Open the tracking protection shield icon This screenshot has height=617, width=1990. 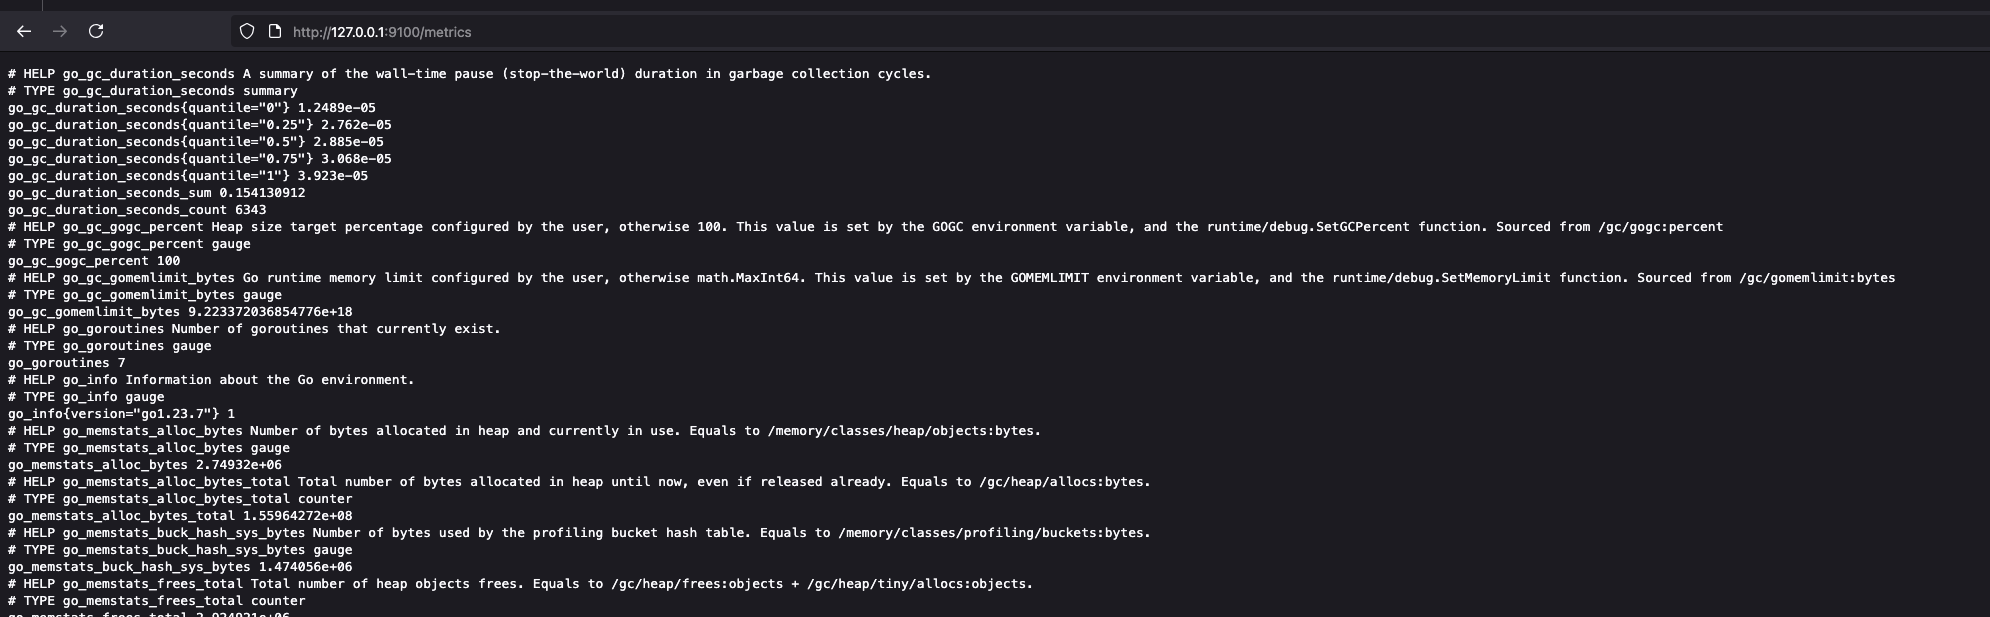[247, 32]
